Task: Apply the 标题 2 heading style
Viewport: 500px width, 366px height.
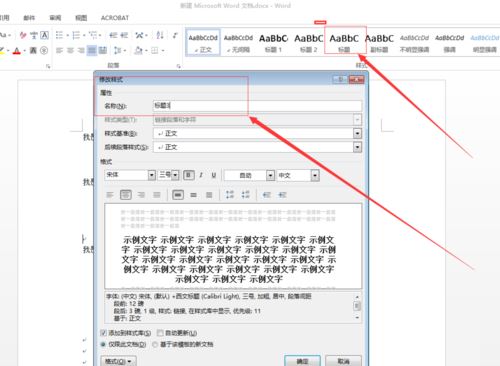Action: click(x=308, y=43)
